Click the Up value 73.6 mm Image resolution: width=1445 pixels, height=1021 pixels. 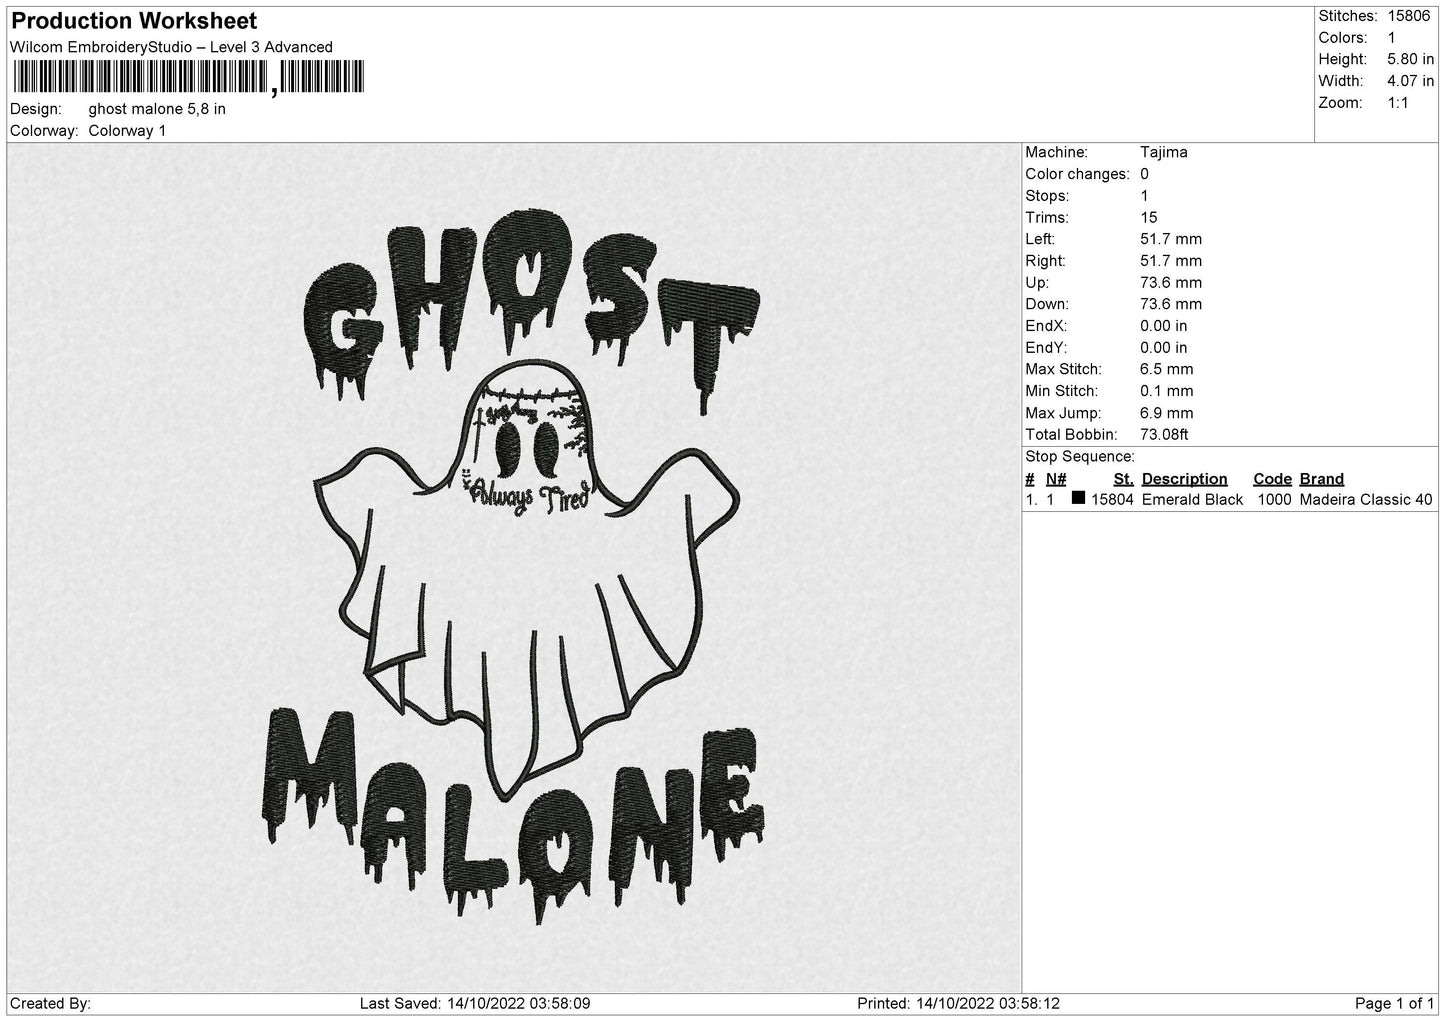point(1171,283)
